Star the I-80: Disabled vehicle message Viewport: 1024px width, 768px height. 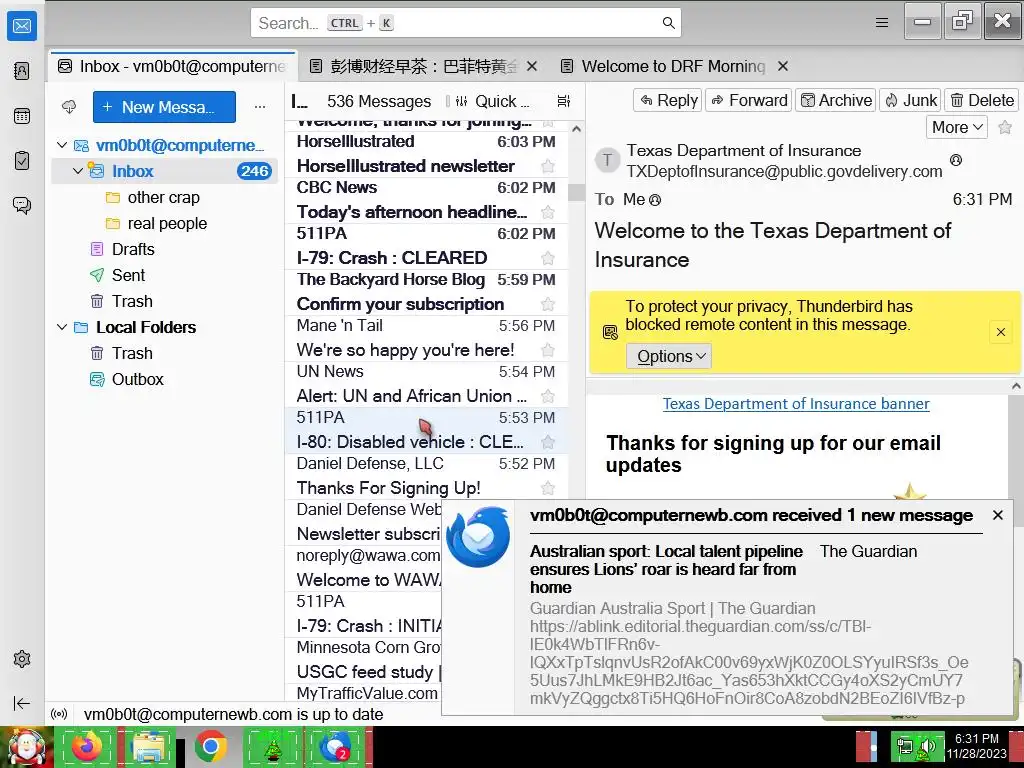(548, 442)
